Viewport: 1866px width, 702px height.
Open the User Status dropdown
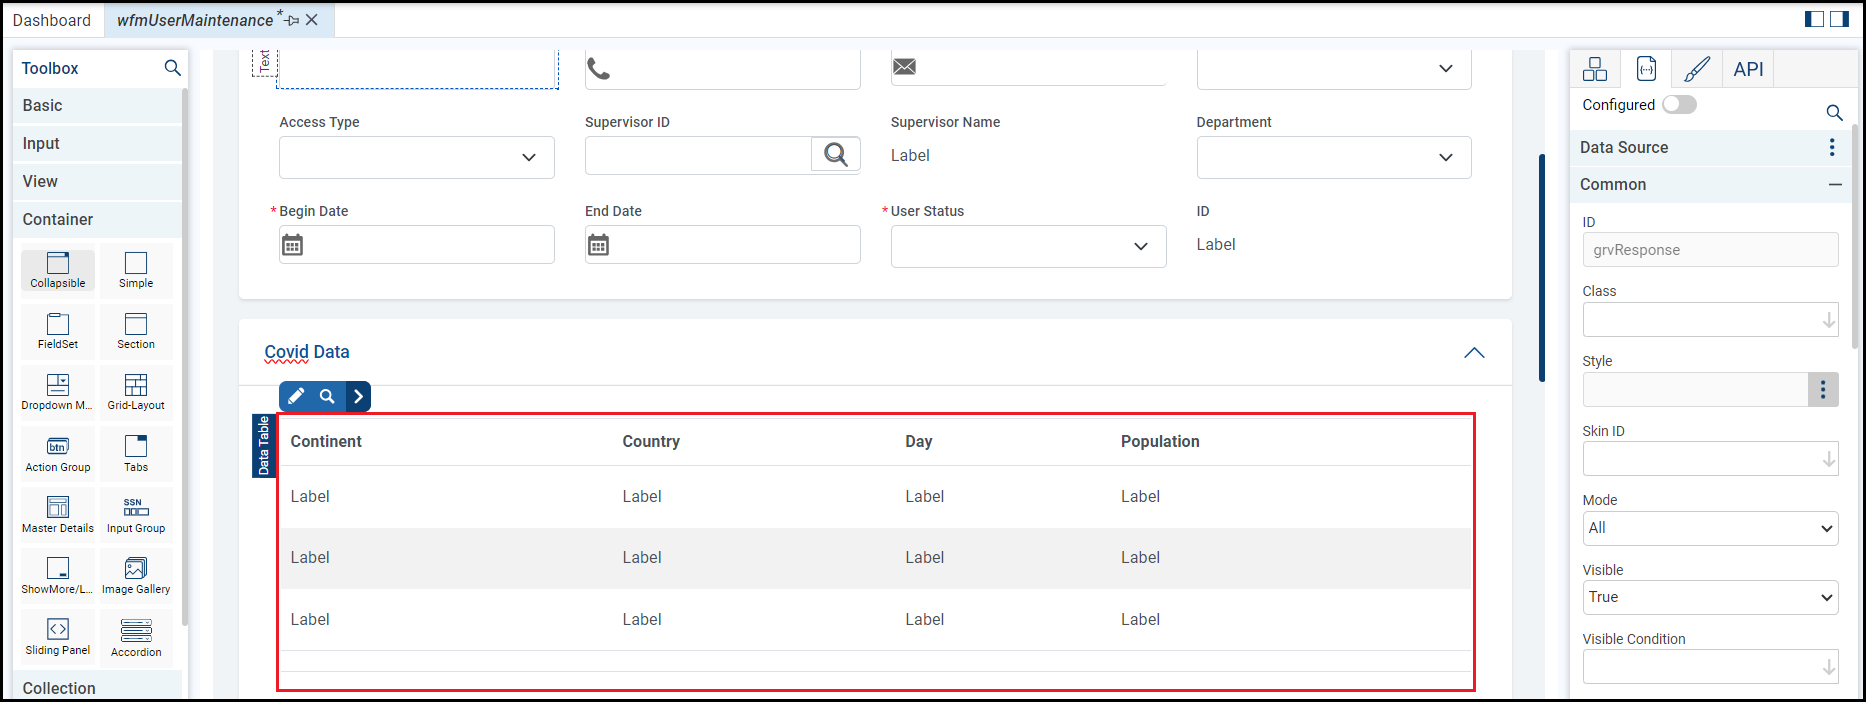pyautogui.click(x=1028, y=247)
